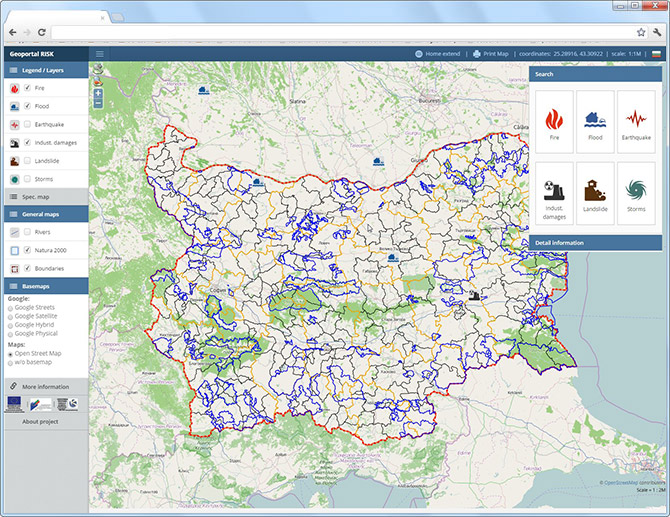670x517 pixels.
Task: Open About project link
Action: coord(40,422)
